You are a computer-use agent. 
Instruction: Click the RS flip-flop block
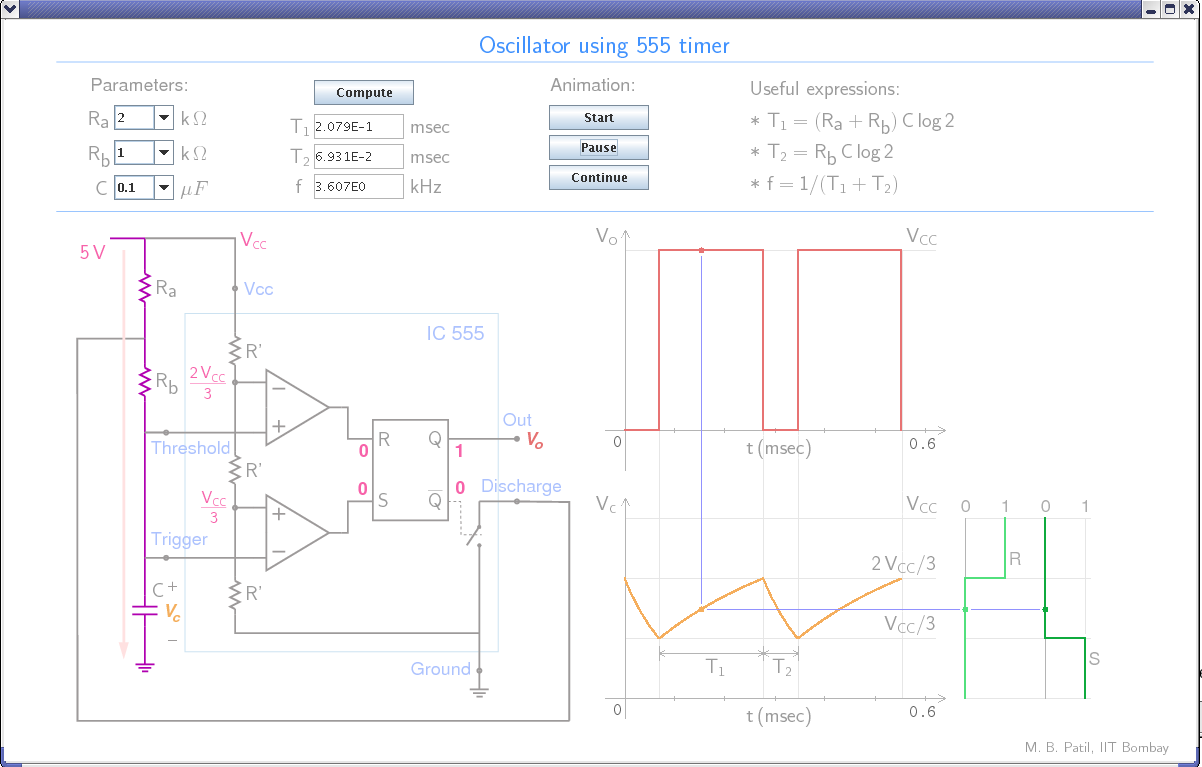(x=410, y=469)
